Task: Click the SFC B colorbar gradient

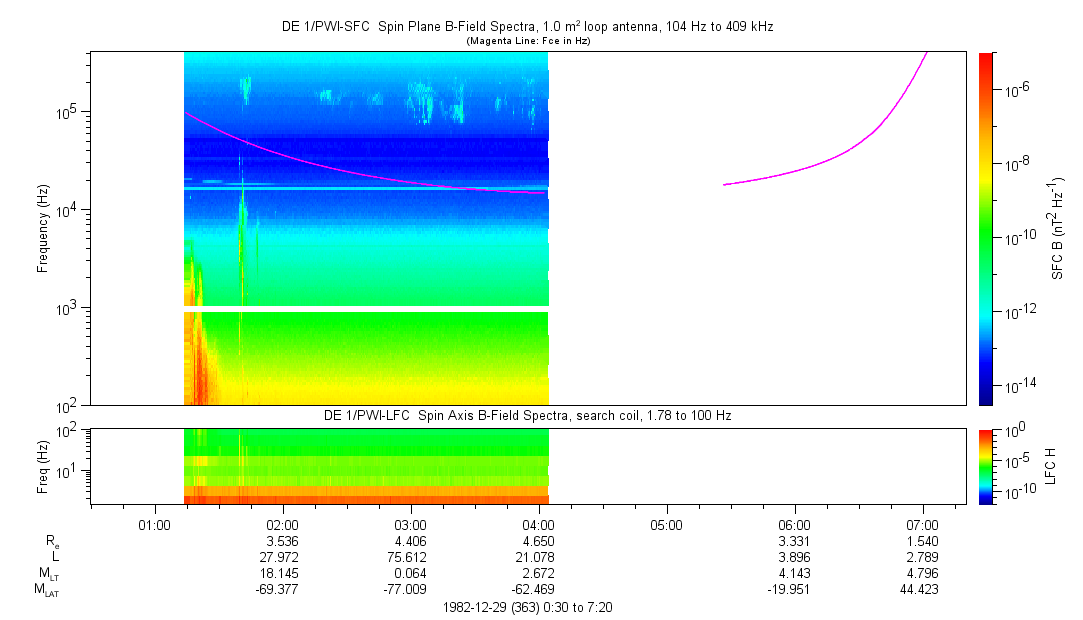Action: (x=986, y=228)
